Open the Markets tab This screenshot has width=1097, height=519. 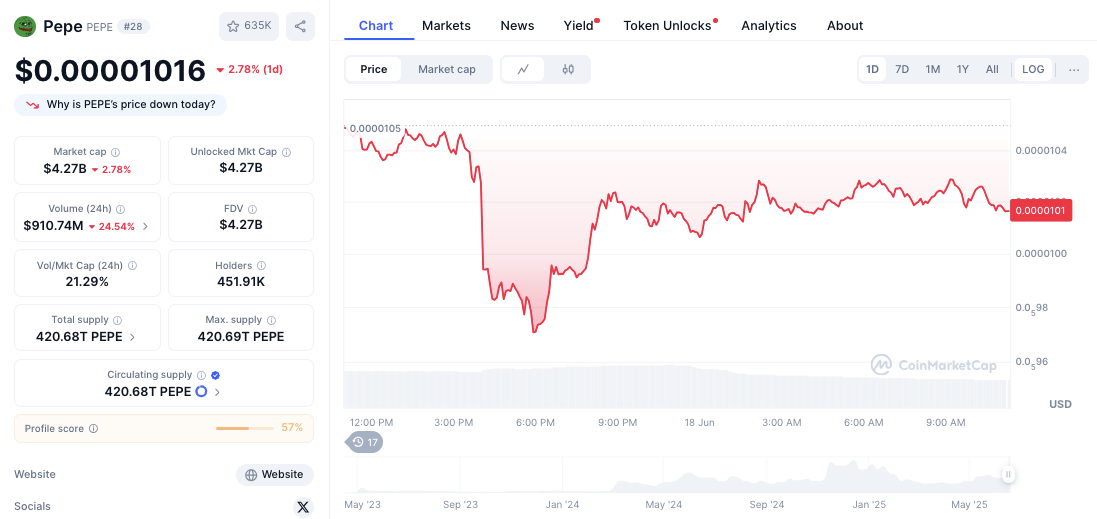coord(446,26)
